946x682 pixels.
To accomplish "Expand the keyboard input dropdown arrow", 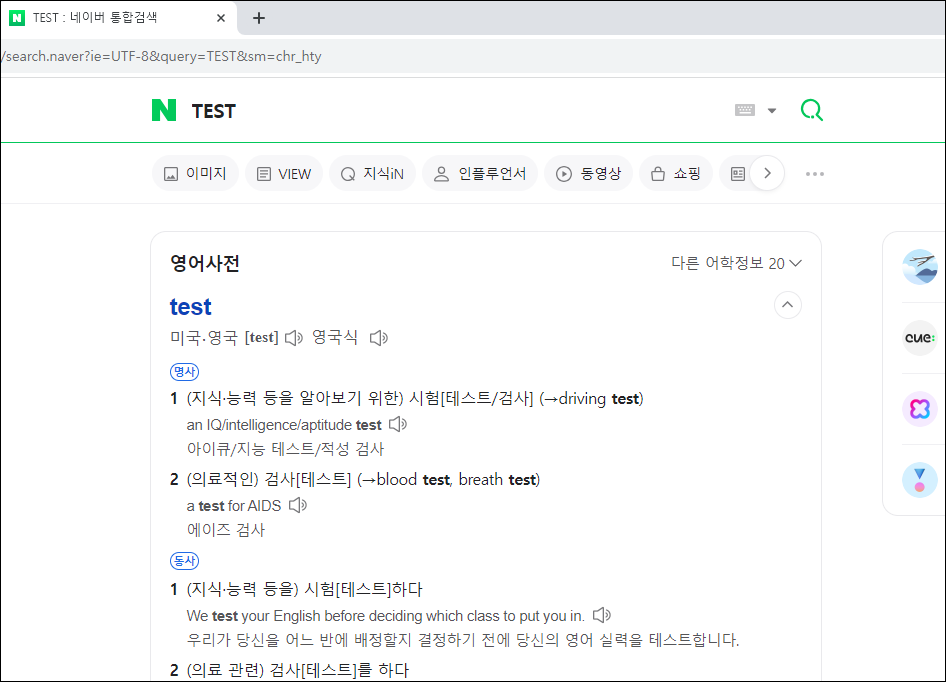I will (x=772, y=111).
